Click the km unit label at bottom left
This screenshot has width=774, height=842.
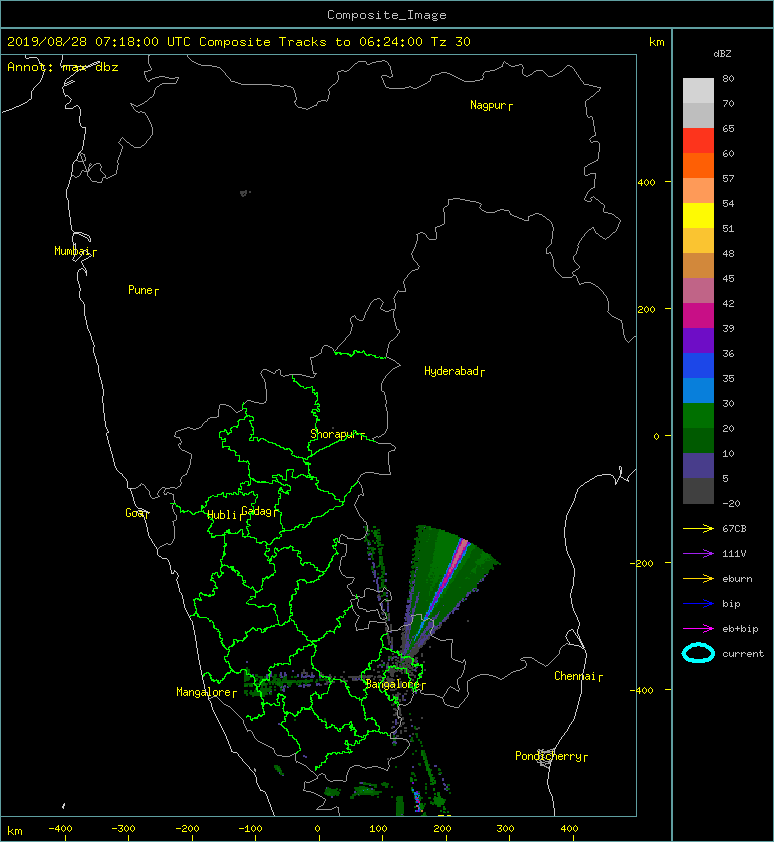(15, 831)
